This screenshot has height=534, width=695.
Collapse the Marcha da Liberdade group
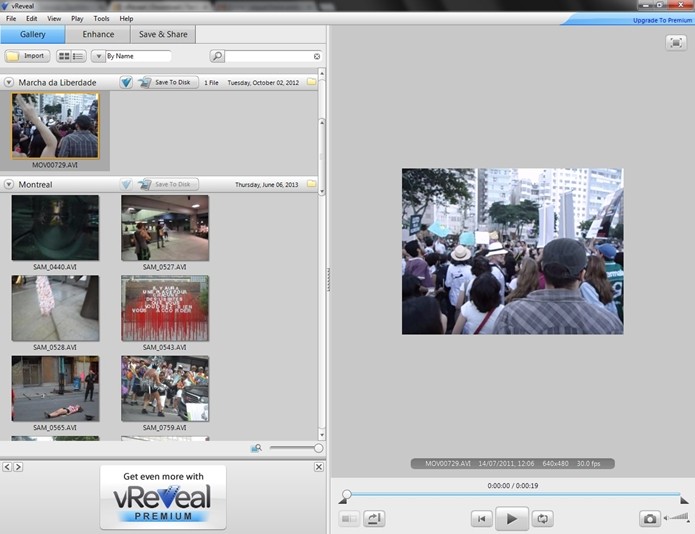click(9, 82)
